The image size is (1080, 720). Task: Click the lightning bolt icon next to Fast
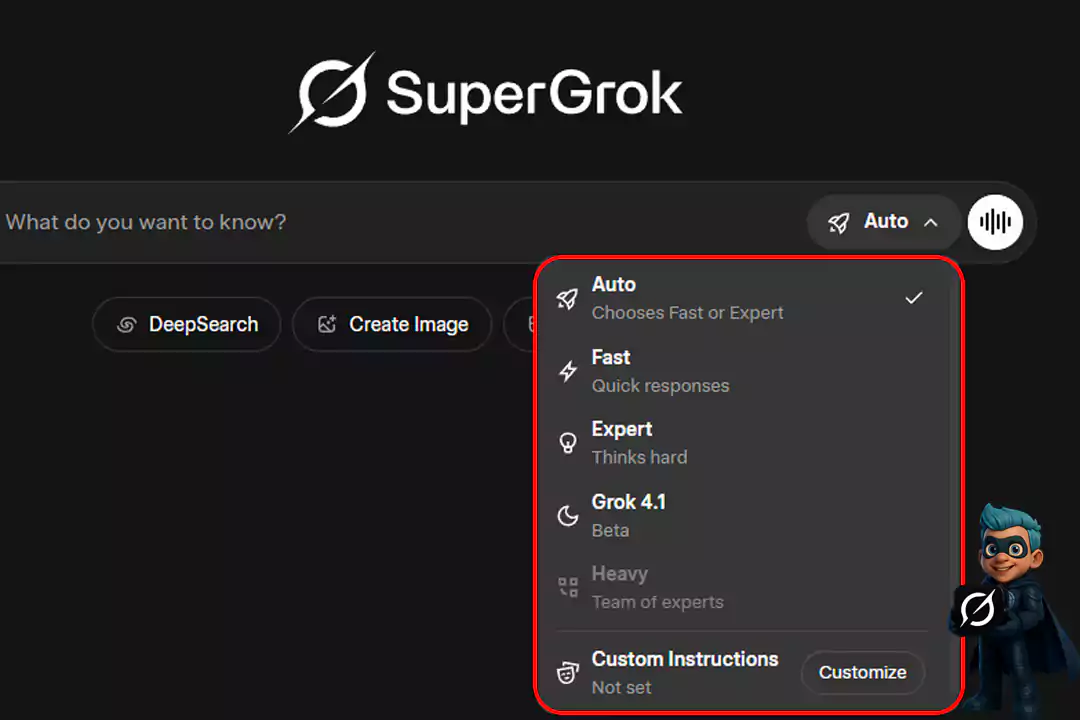(568, 370)
